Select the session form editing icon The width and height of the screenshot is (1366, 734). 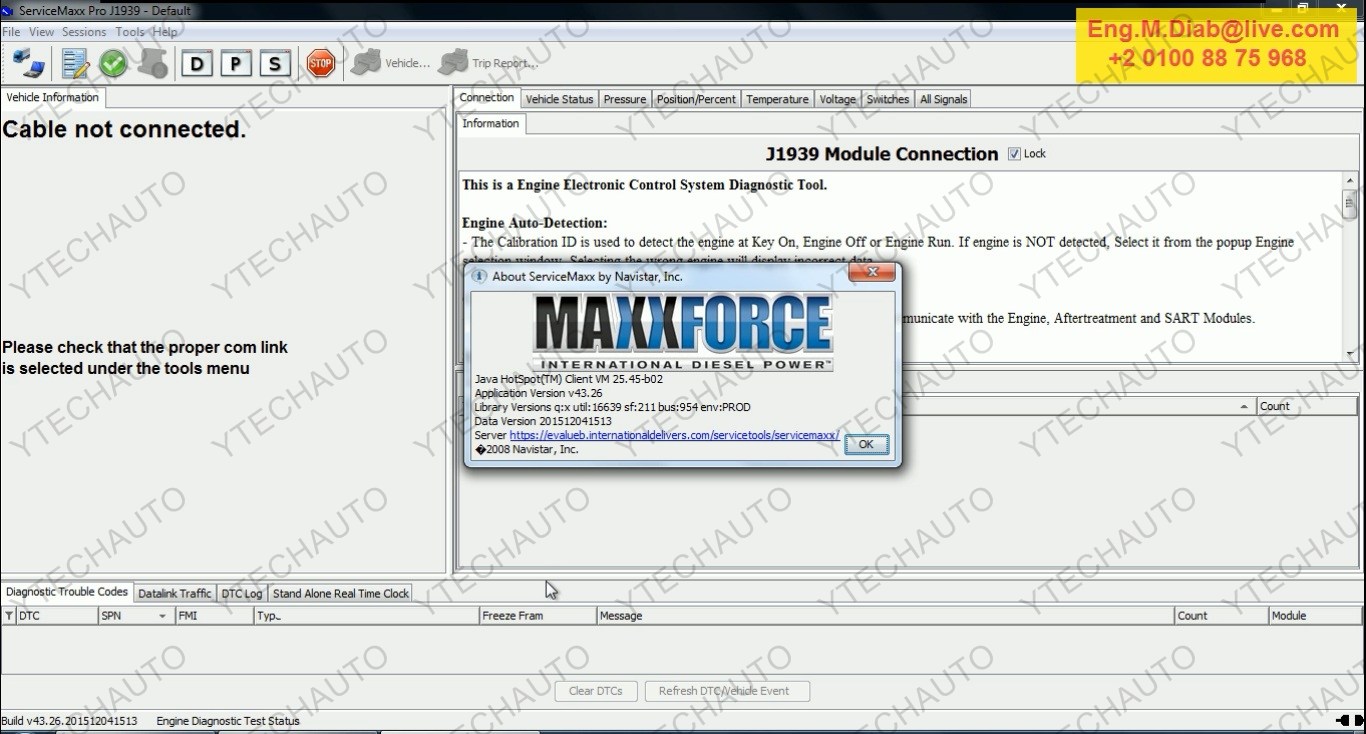pyautogui.click(x=75, y=62)
